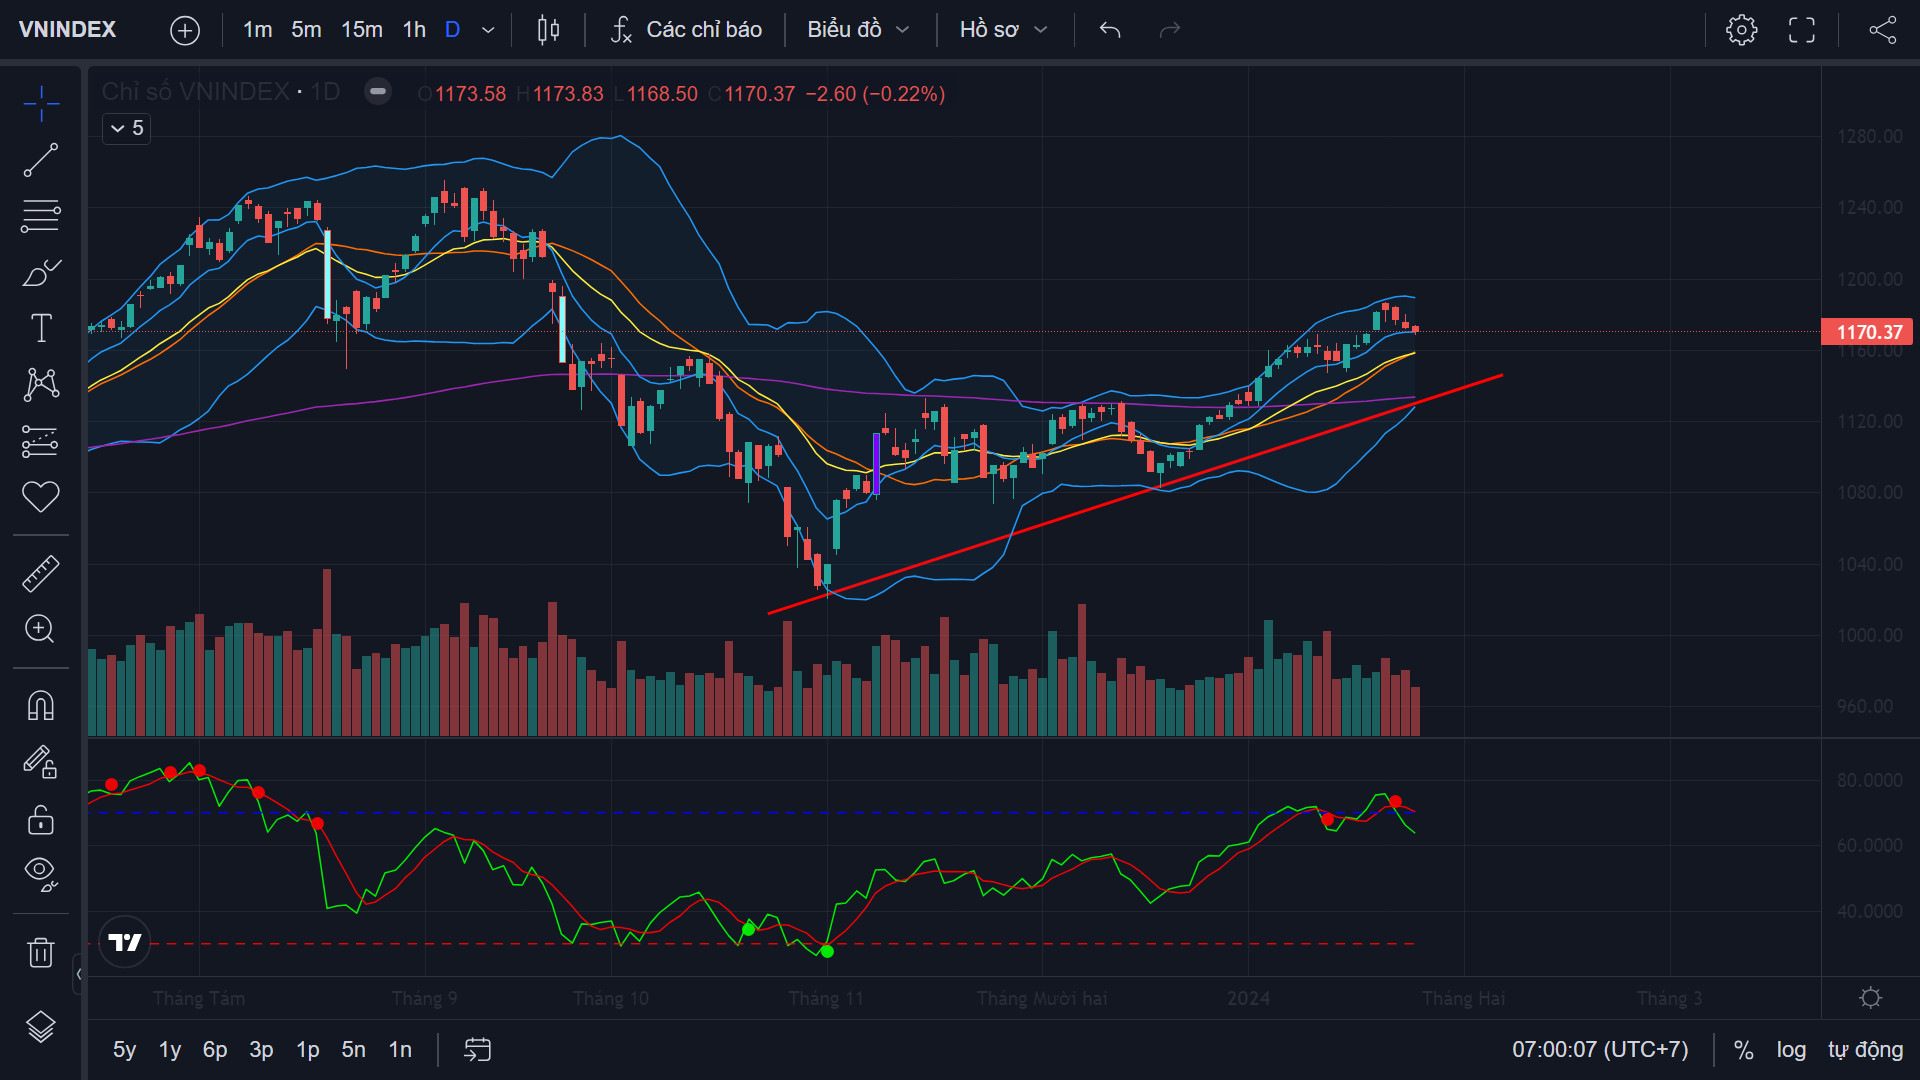This screenshot has width=1920, height=1080.
Task: Select the brush drawing tool
Action: pos(41,272)
